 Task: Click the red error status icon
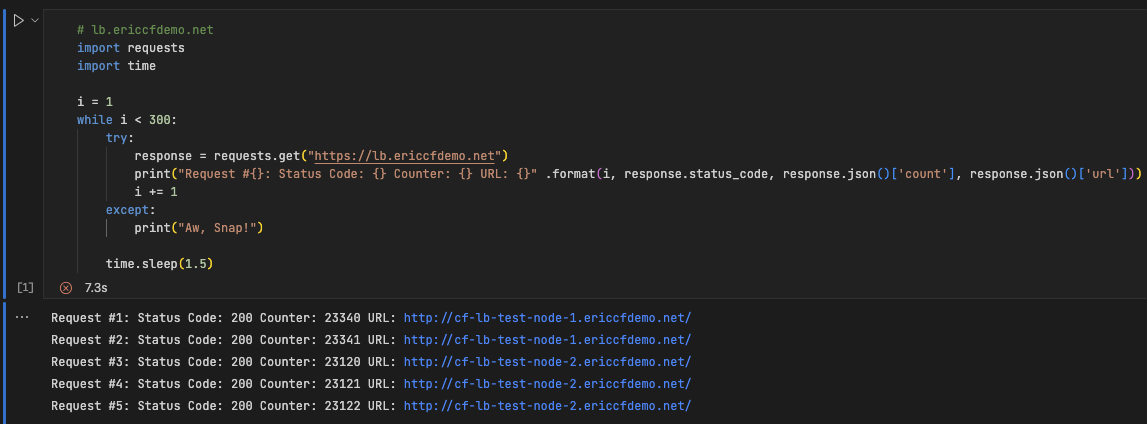coord(66,287)
